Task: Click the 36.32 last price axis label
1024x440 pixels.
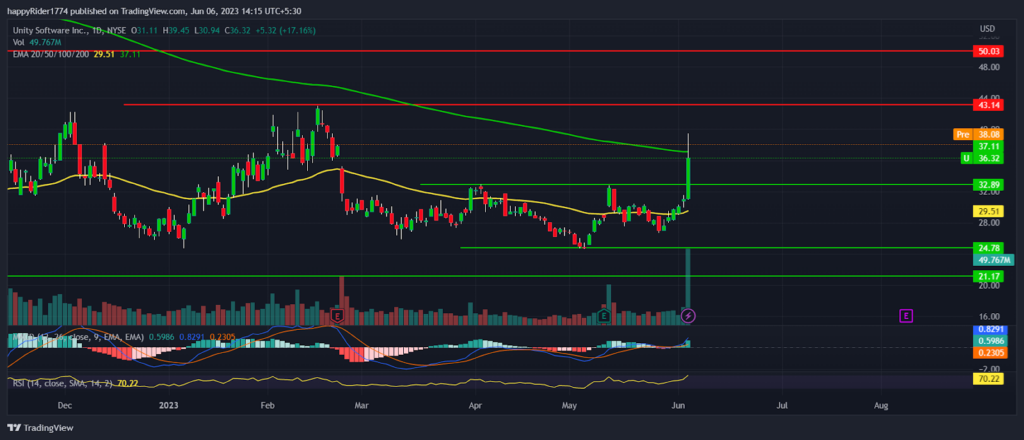Action: pos(988,158)
